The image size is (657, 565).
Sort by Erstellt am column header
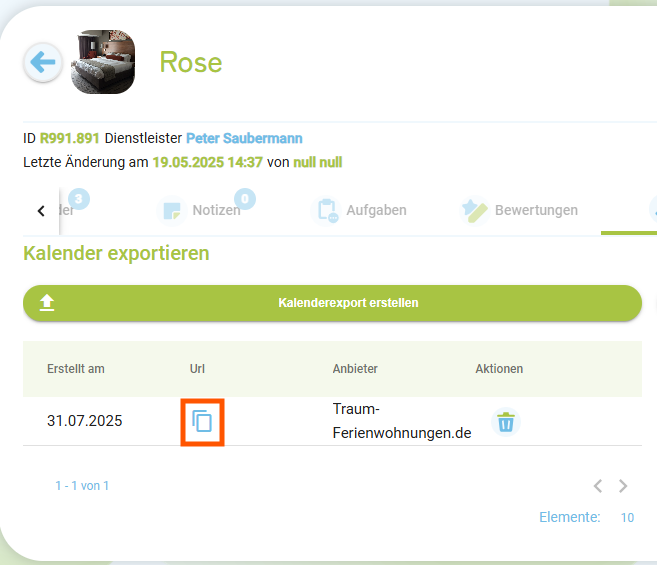(x=76, y=369)
